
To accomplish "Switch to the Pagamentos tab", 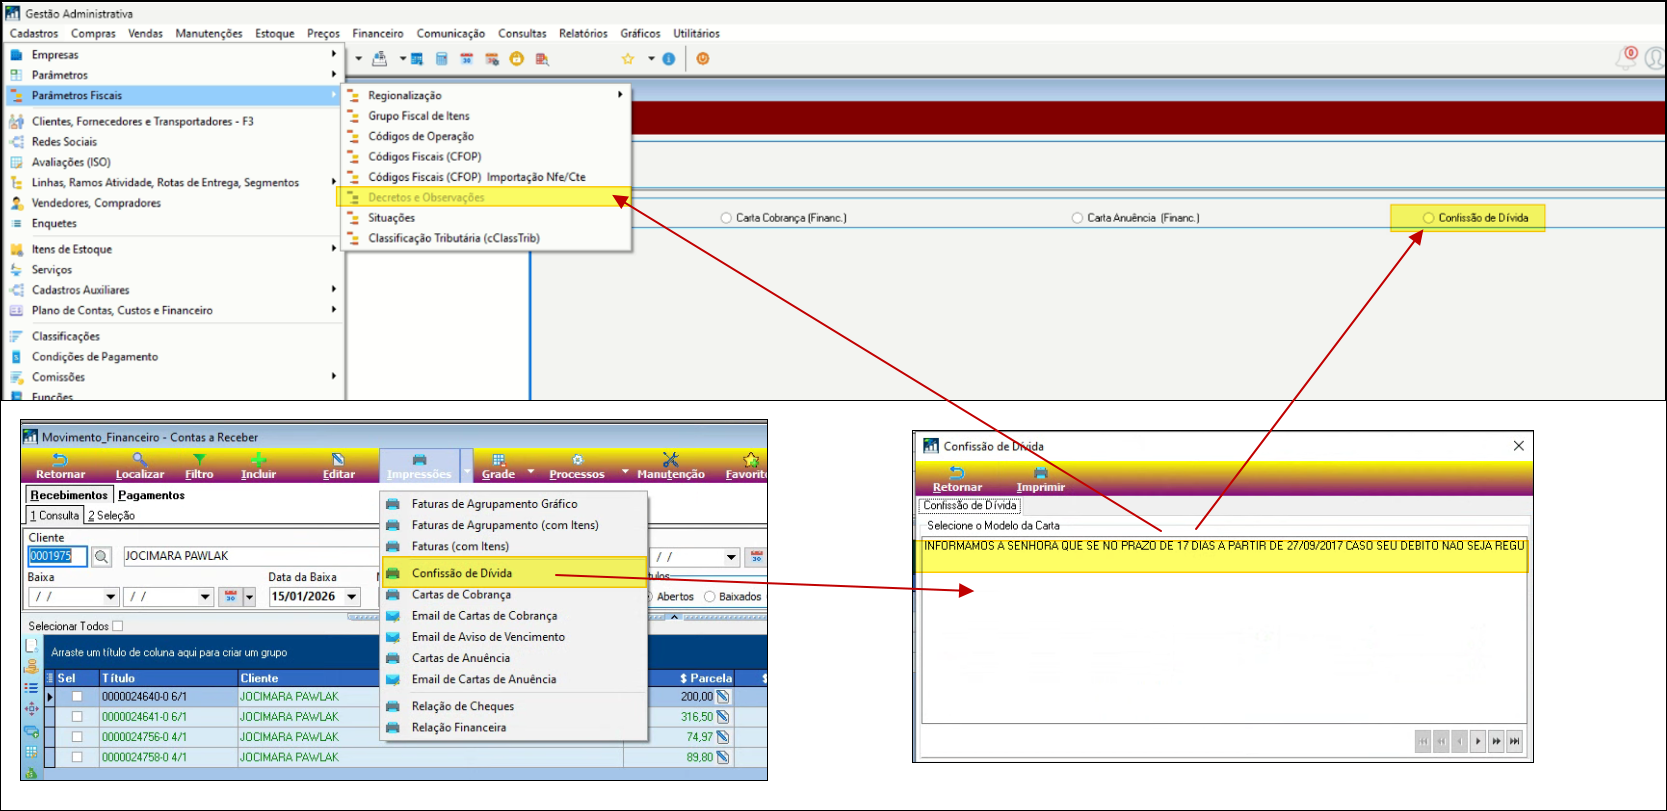I will [151, 495].
